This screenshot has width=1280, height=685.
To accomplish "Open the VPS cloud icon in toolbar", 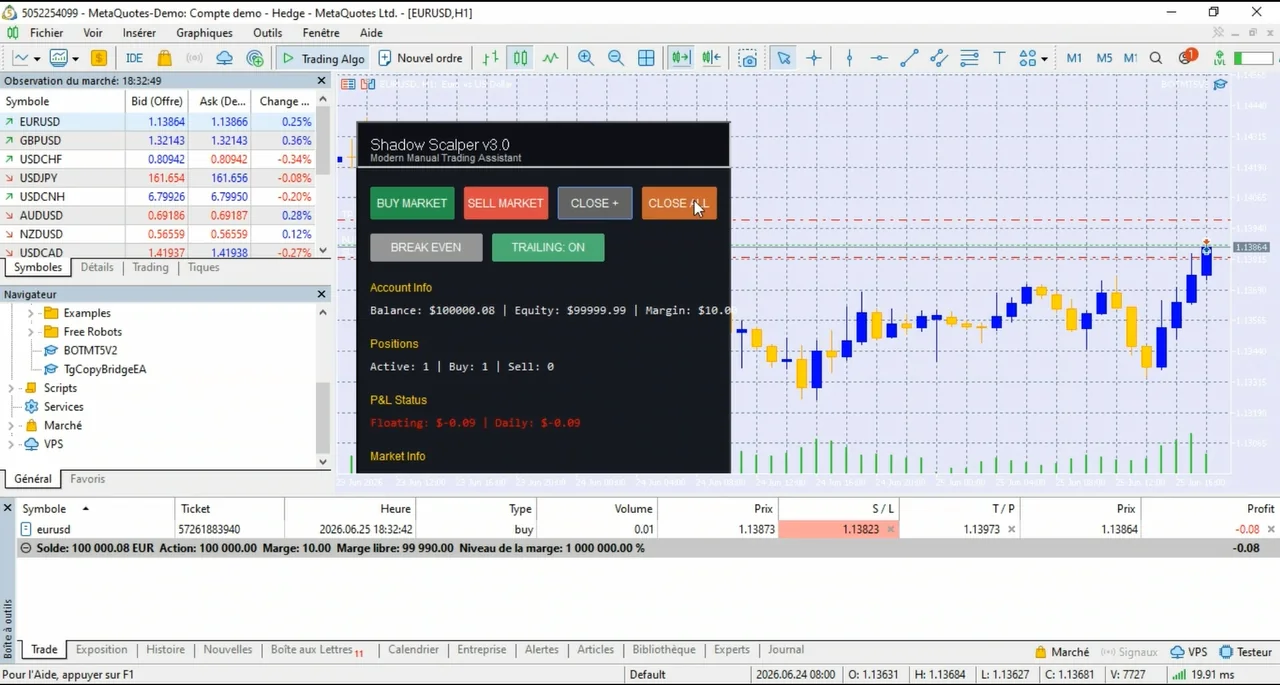I will (x=225, y=58).
